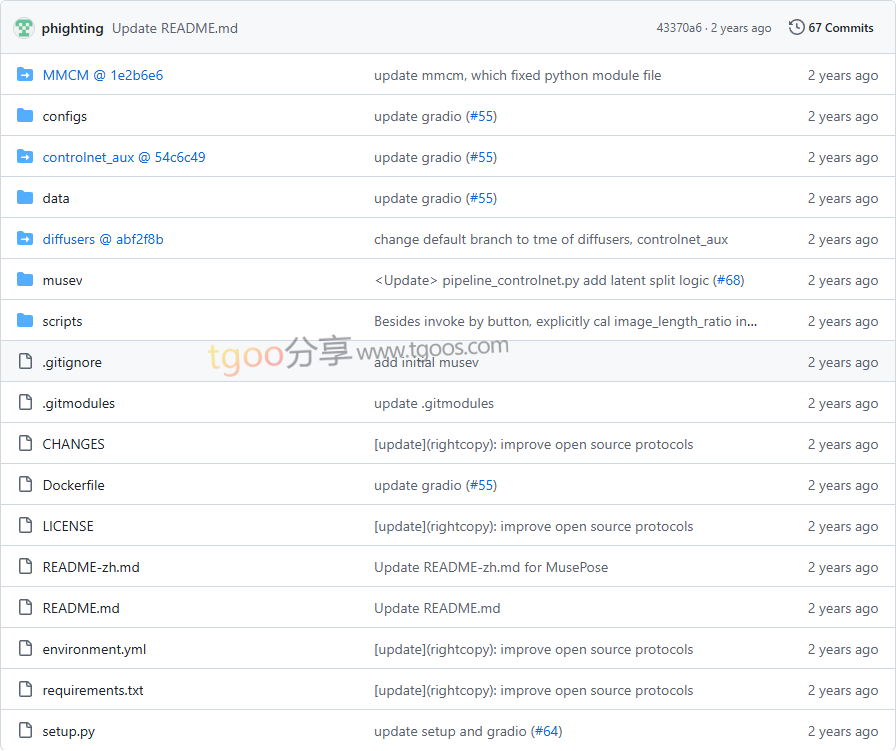Click commit hash 43370a6
Viewport: 896px width, 751px height.
pos(679,28)
